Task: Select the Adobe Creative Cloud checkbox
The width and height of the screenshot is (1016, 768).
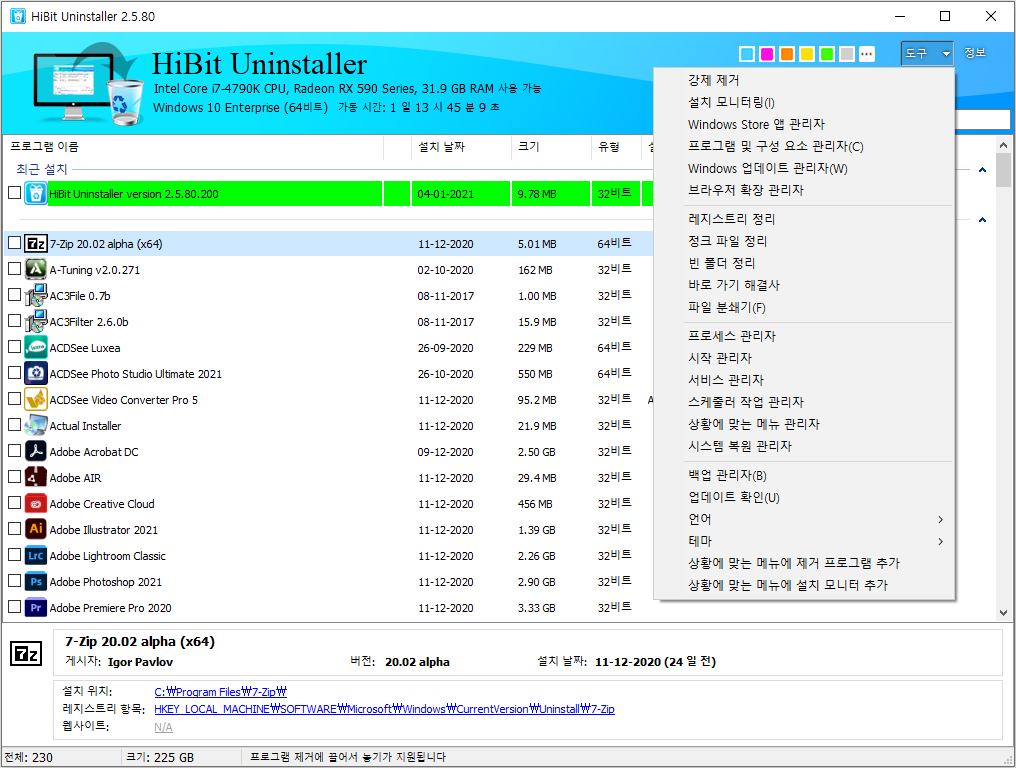Action: point(14,502)
